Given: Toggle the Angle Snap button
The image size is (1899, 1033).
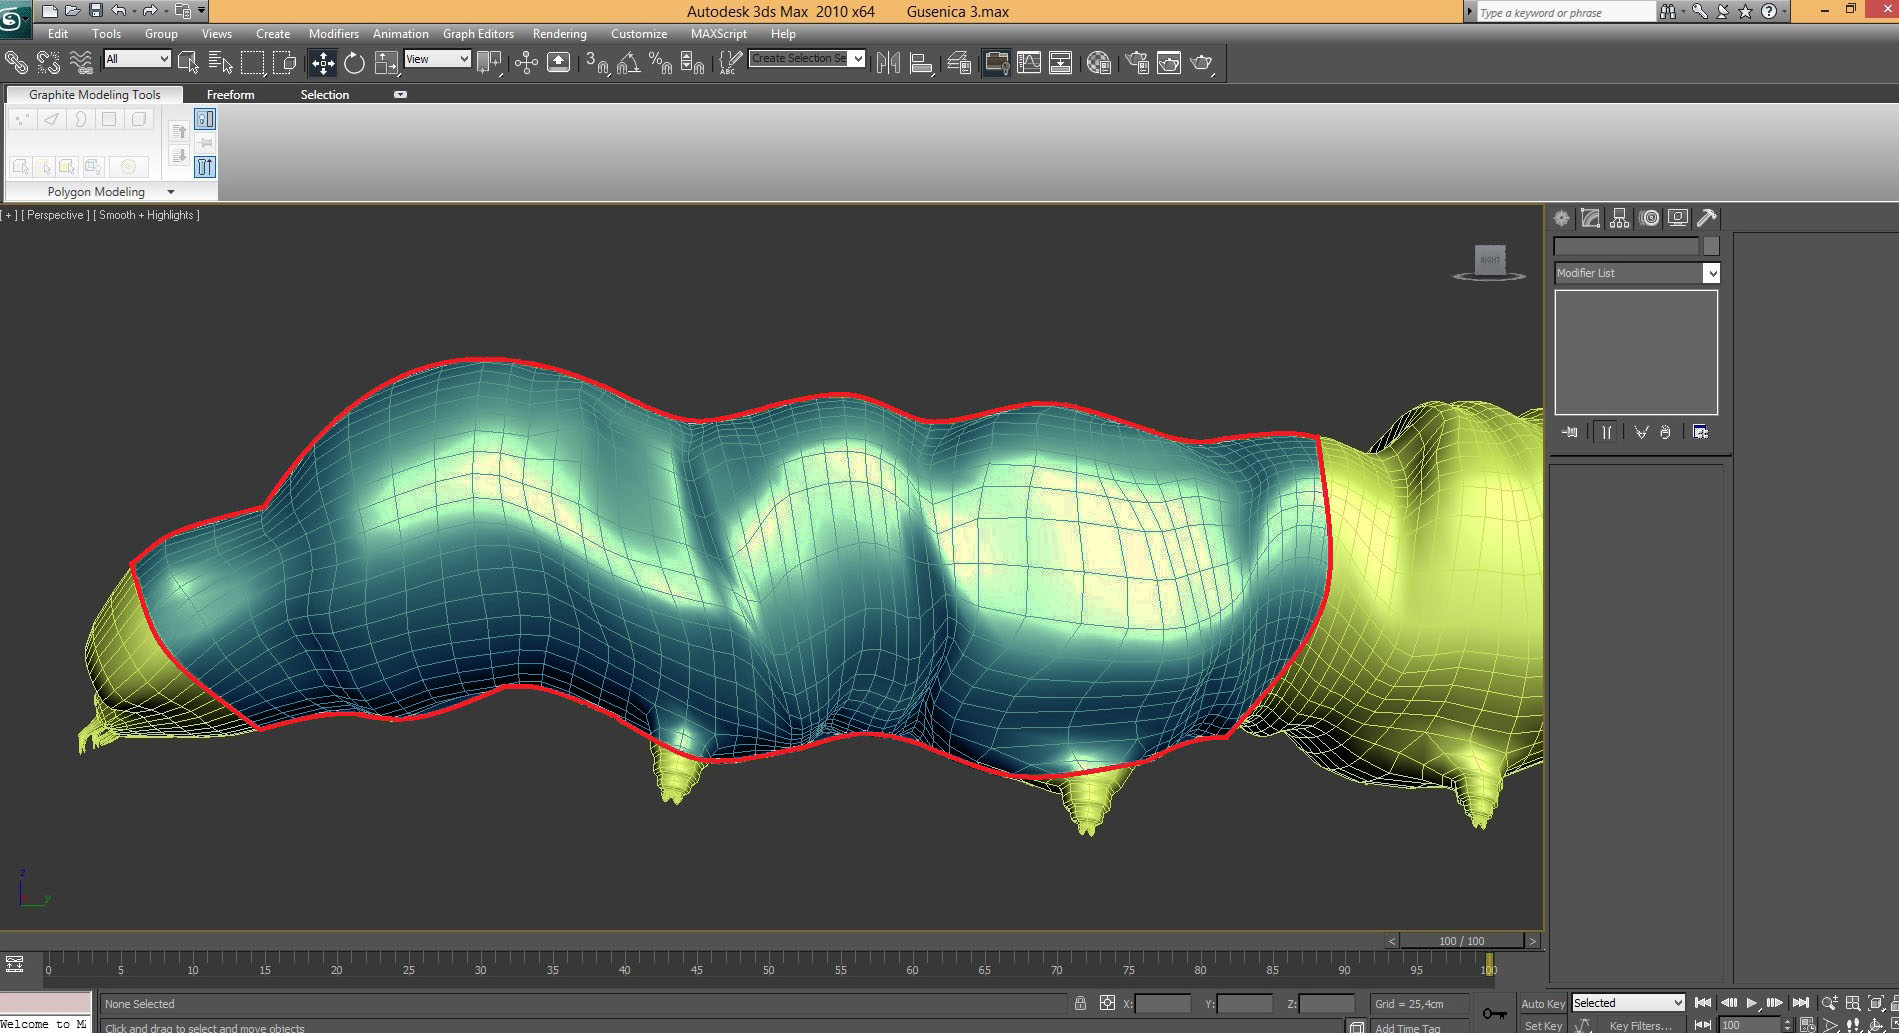Looking at the screenshot, I should click(628, 63).
